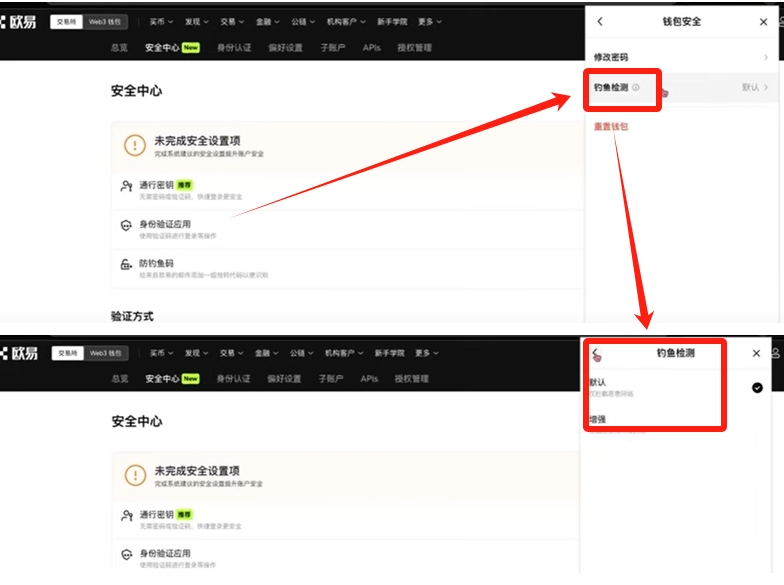The width and height of the screenshot is (784, 585).
Task: Open the 身份验证应用 setting in lower screenshot
Action: (x=346, y=558)
